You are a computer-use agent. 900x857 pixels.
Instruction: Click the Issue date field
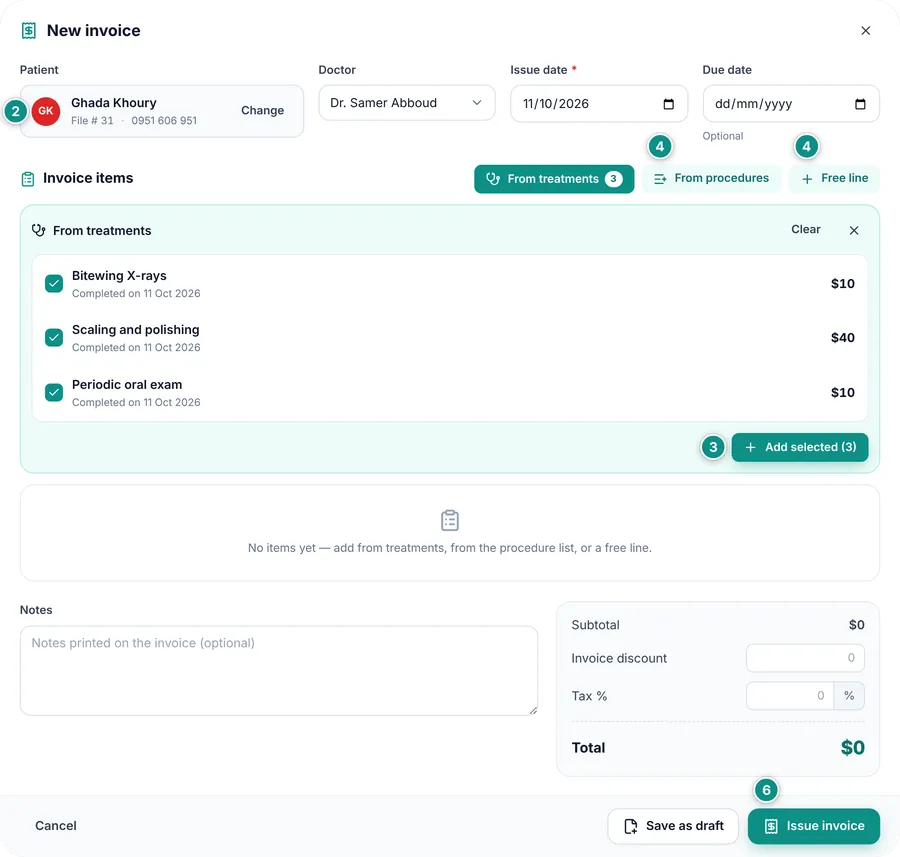point(599,104)
